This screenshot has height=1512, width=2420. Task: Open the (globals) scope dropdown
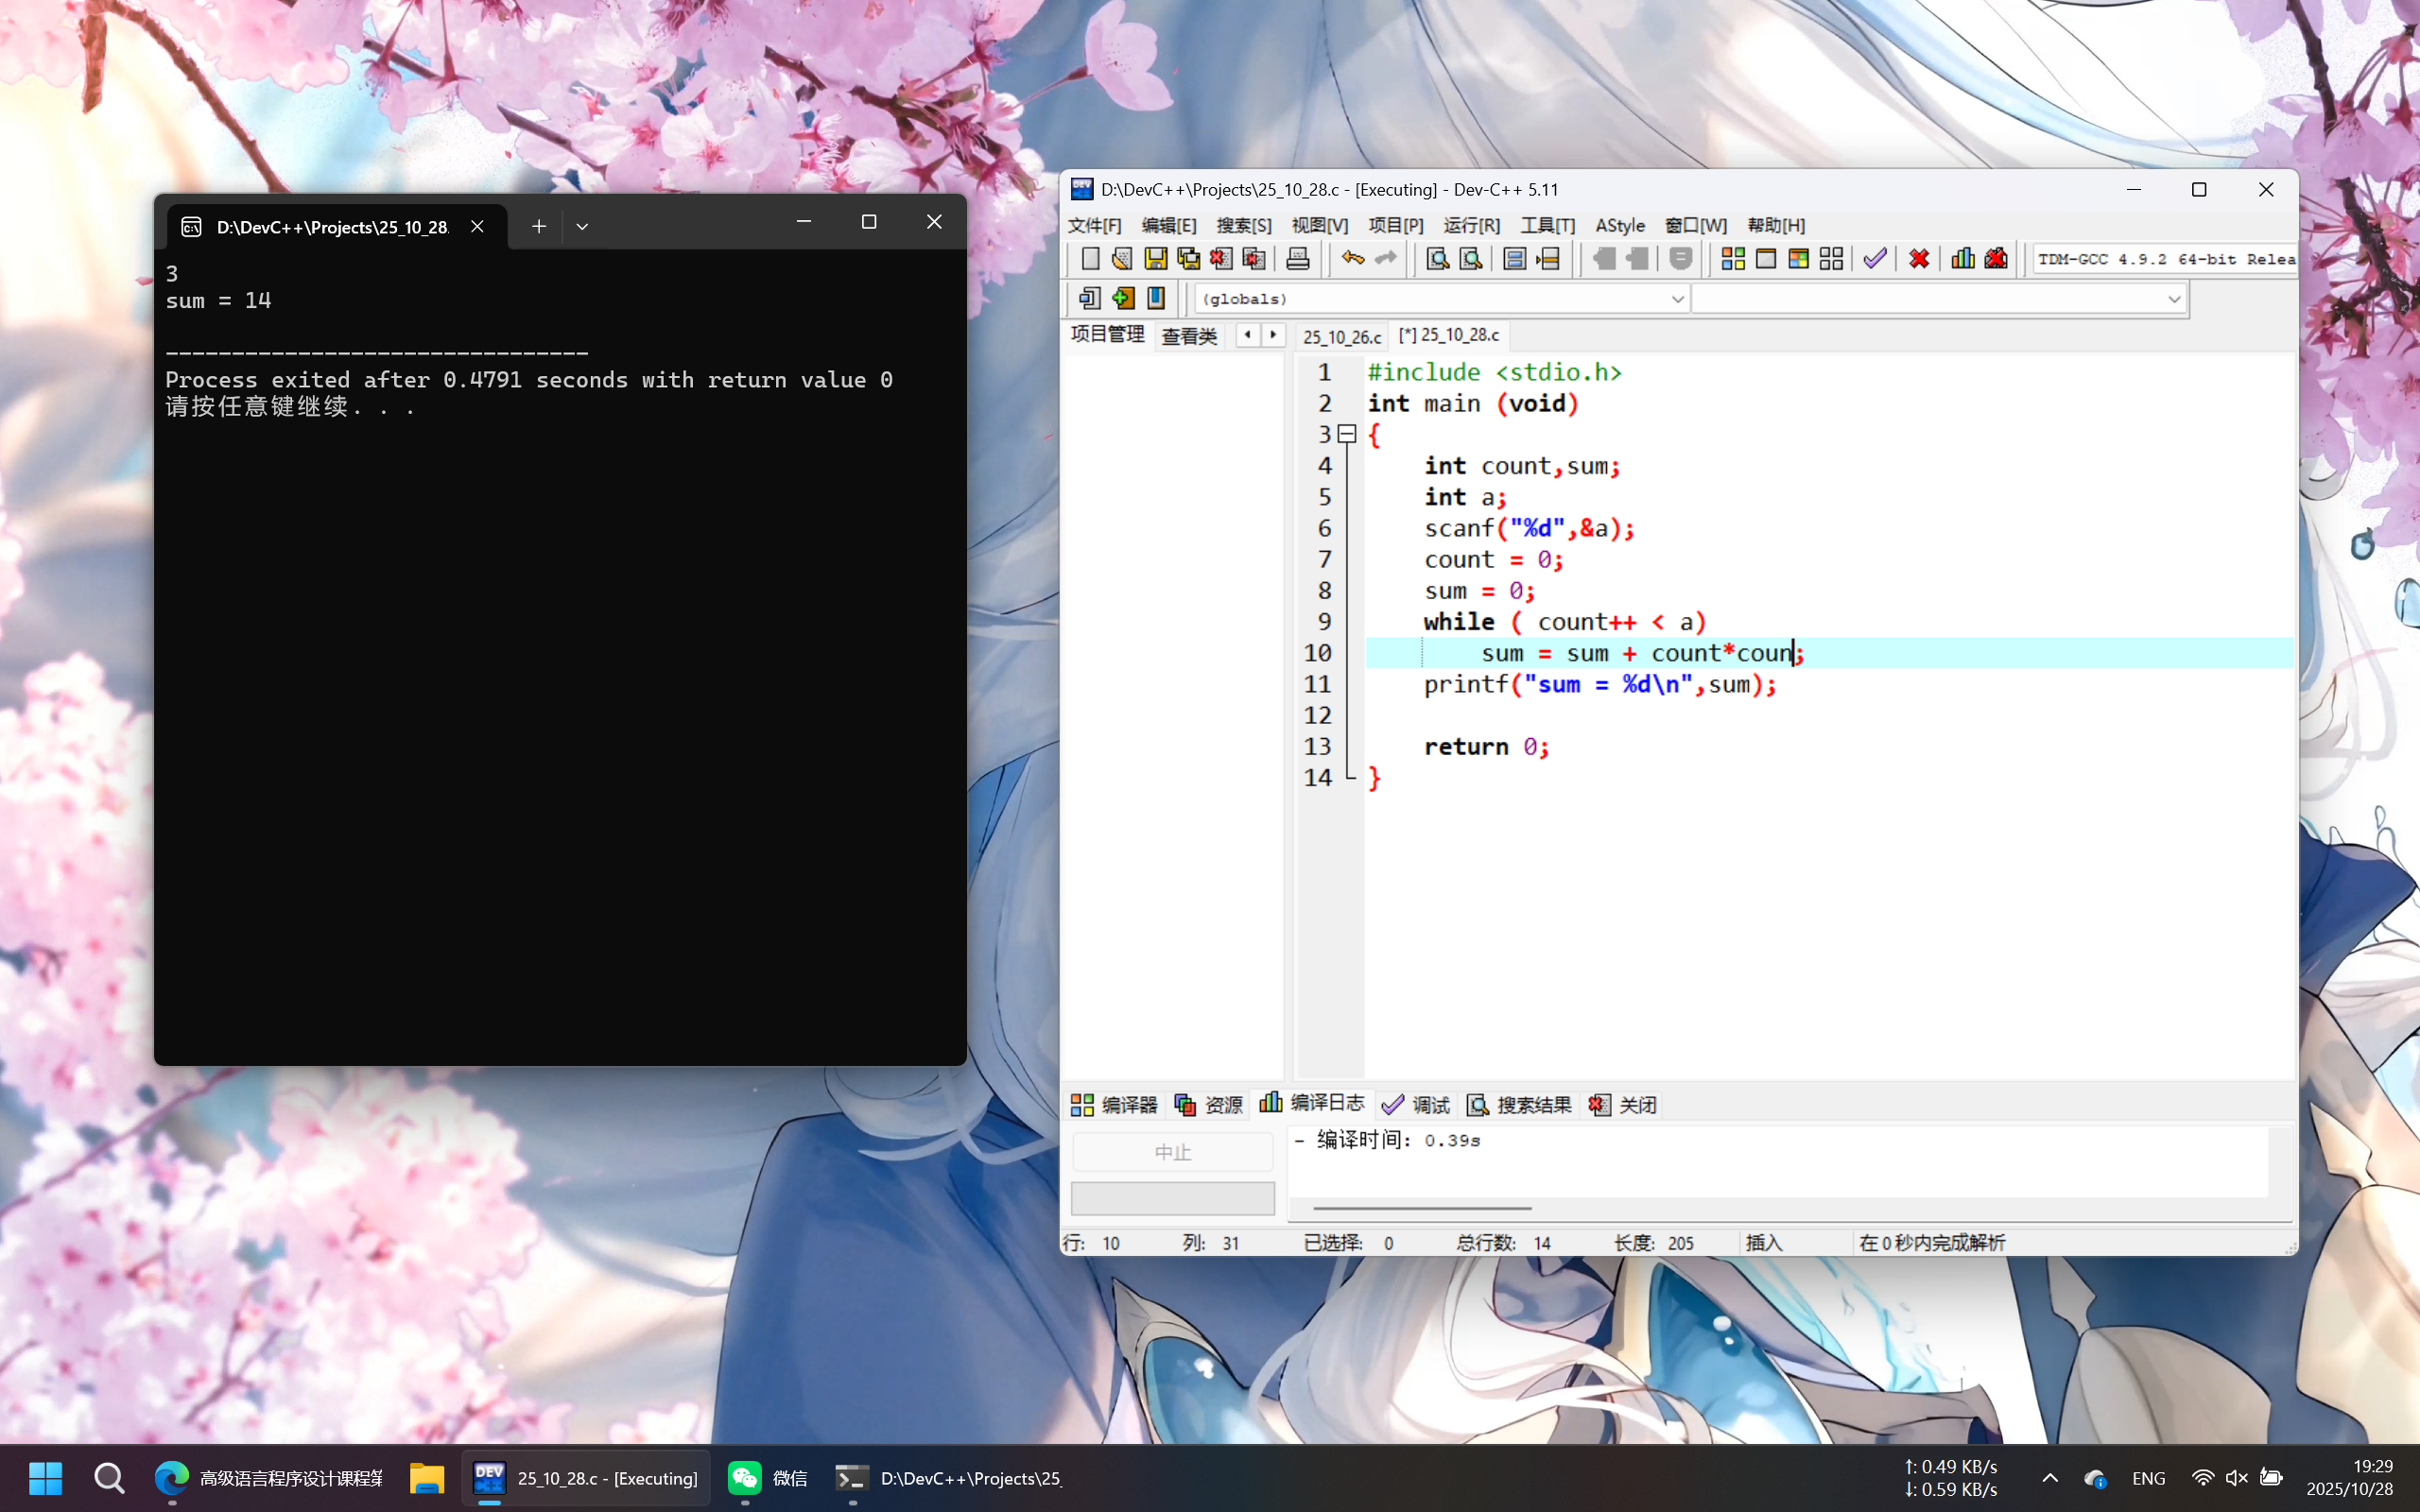click(1677, 299)
